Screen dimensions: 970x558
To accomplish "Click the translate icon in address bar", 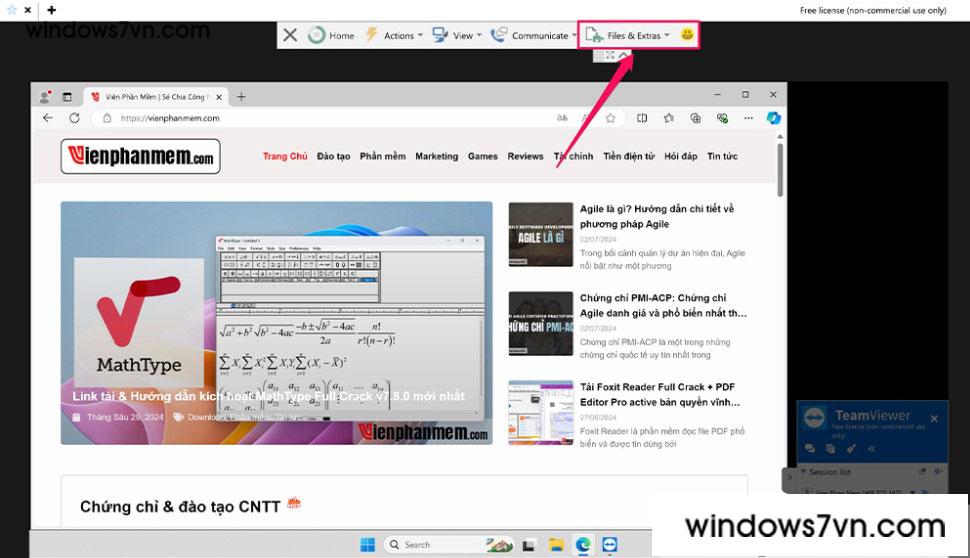I will [x=562, y=118].
